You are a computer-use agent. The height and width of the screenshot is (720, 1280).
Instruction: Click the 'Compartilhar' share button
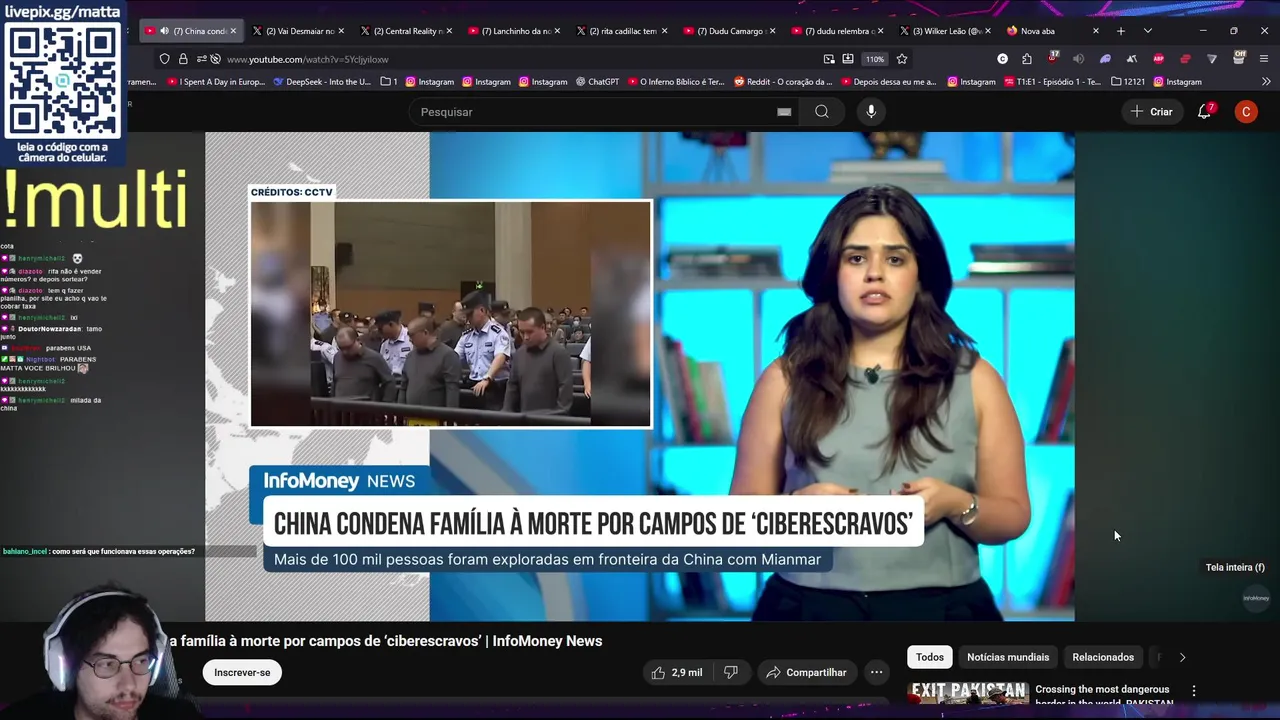[x=806, y=672]
